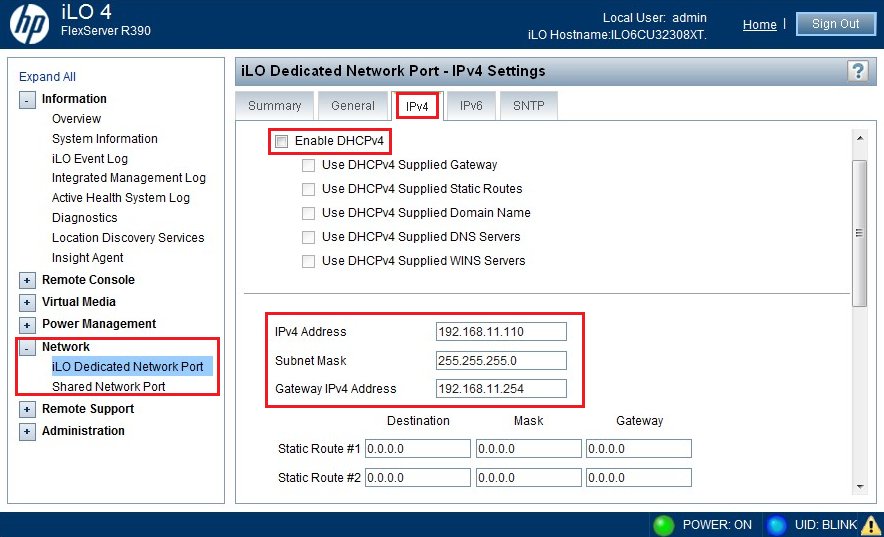Click Static Route #2 Destination field
Screen dimensions: 884x537
(418, 478)
